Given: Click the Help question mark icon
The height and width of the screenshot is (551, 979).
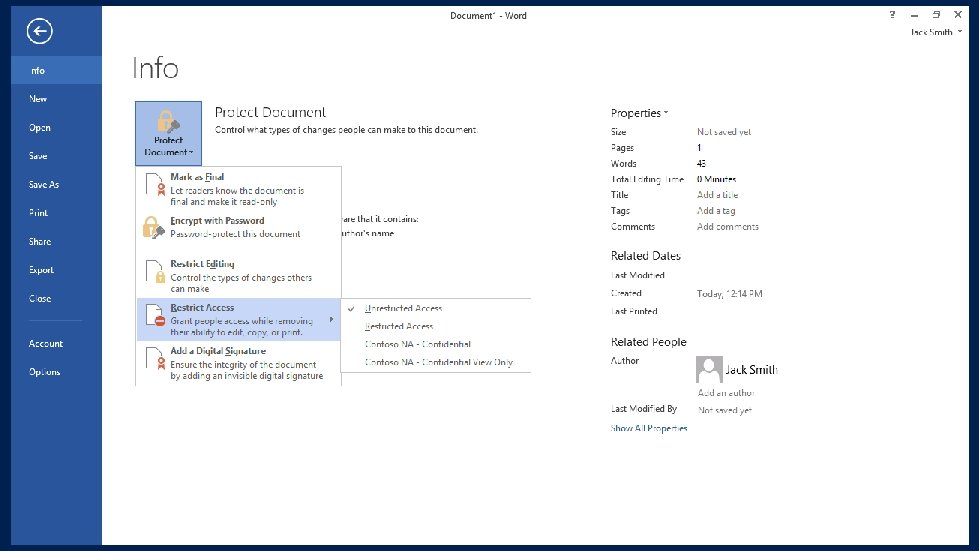Looking at the screenshot, I should 892,14.
